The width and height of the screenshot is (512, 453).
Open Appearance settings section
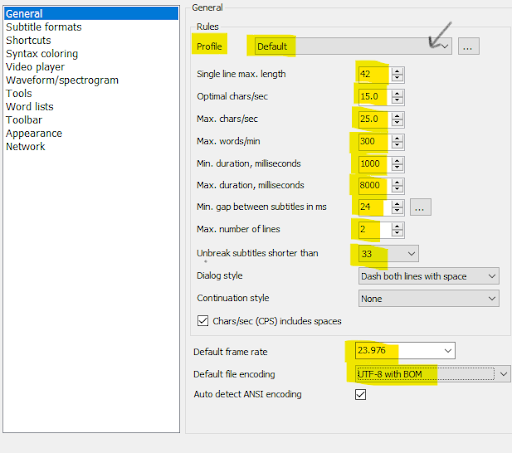(x=34, y=133)
